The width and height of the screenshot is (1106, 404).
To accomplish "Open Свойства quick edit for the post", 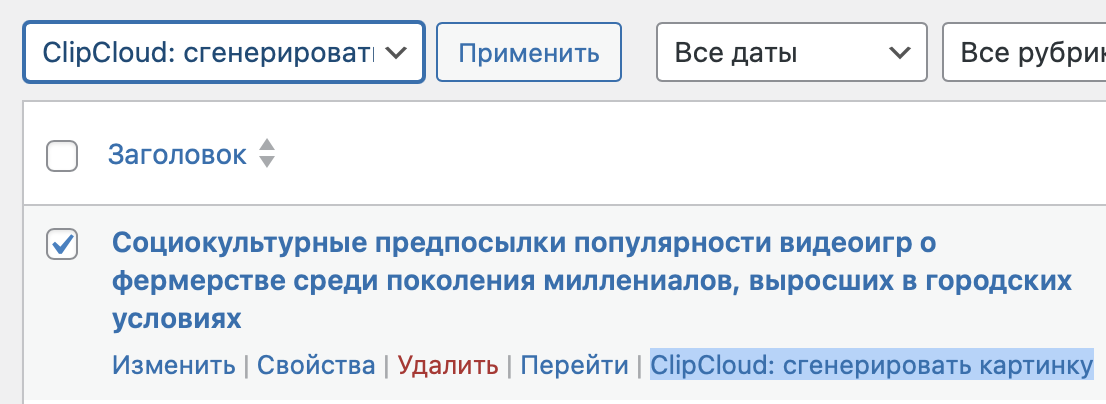I will pos(316,365).
